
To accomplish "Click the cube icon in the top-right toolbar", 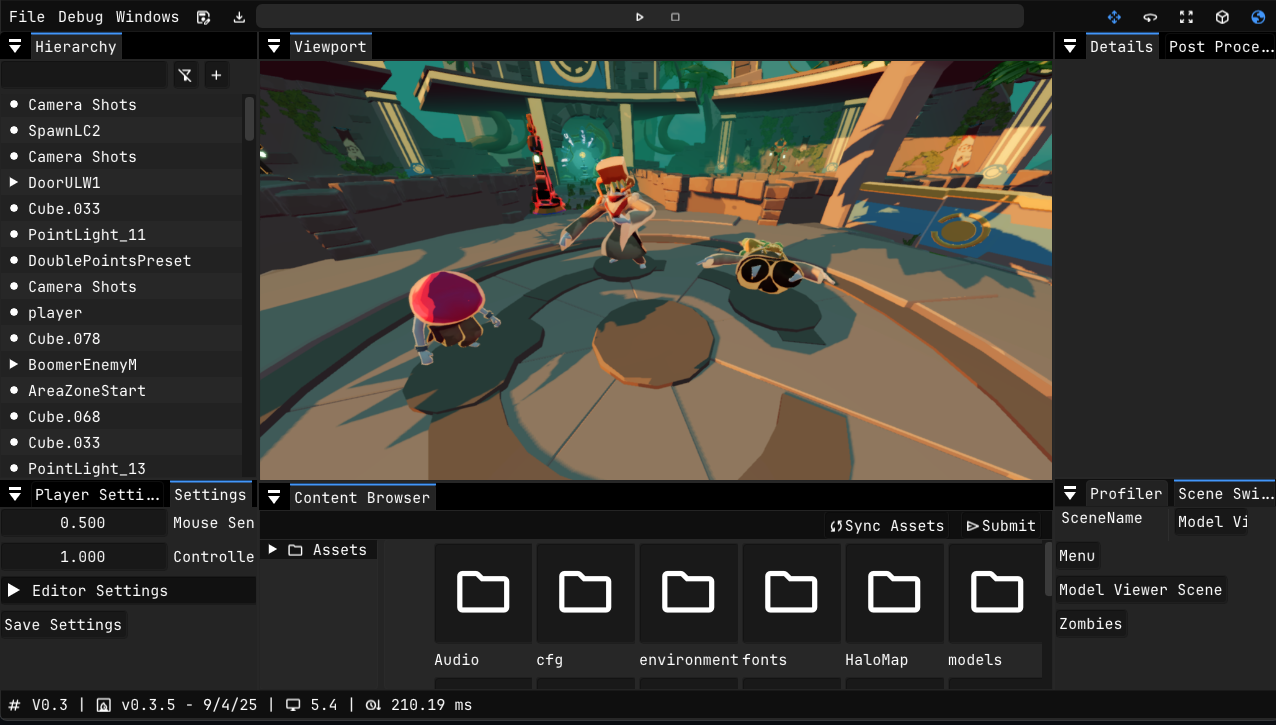I will click(x=1222, y=17).
